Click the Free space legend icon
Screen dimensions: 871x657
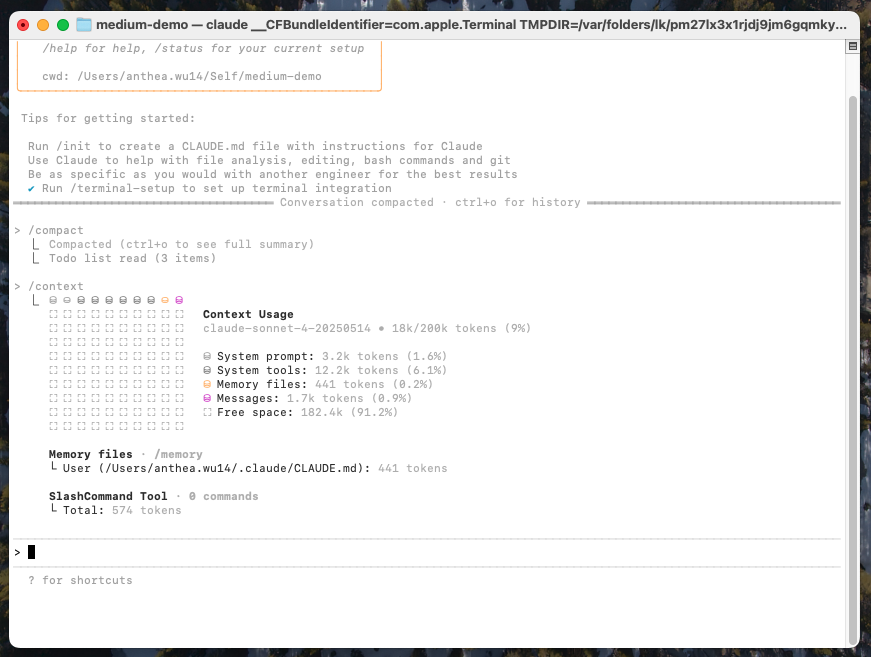[207, 413]
